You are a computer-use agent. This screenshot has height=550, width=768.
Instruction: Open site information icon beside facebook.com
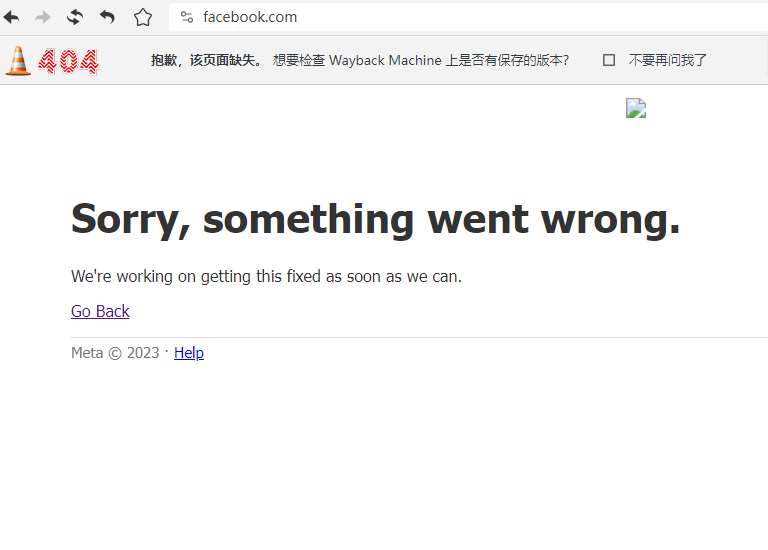(x=187, y=17)
